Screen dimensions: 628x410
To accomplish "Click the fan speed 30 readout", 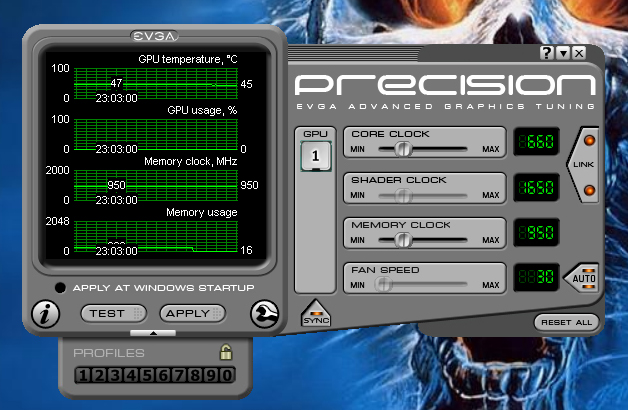I will (x=536, y=277).
